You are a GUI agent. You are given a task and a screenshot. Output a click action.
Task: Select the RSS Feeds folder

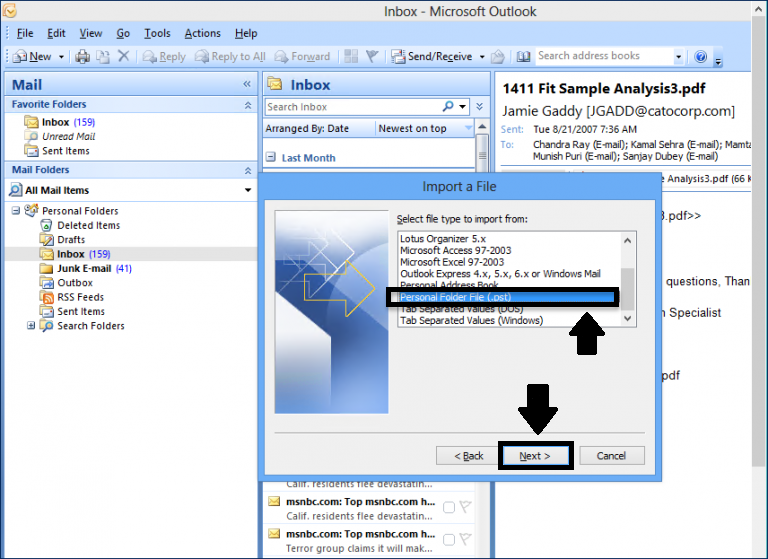coord(72,297)
